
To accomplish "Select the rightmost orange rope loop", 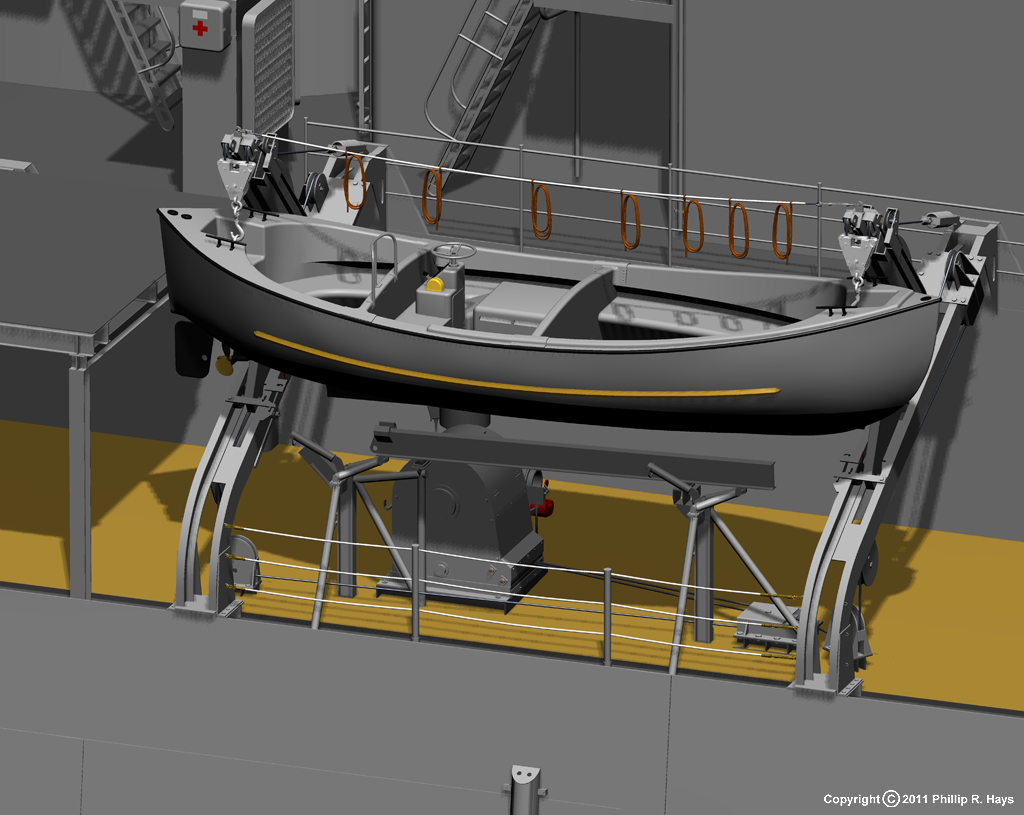I will click(x=782, y=230).
